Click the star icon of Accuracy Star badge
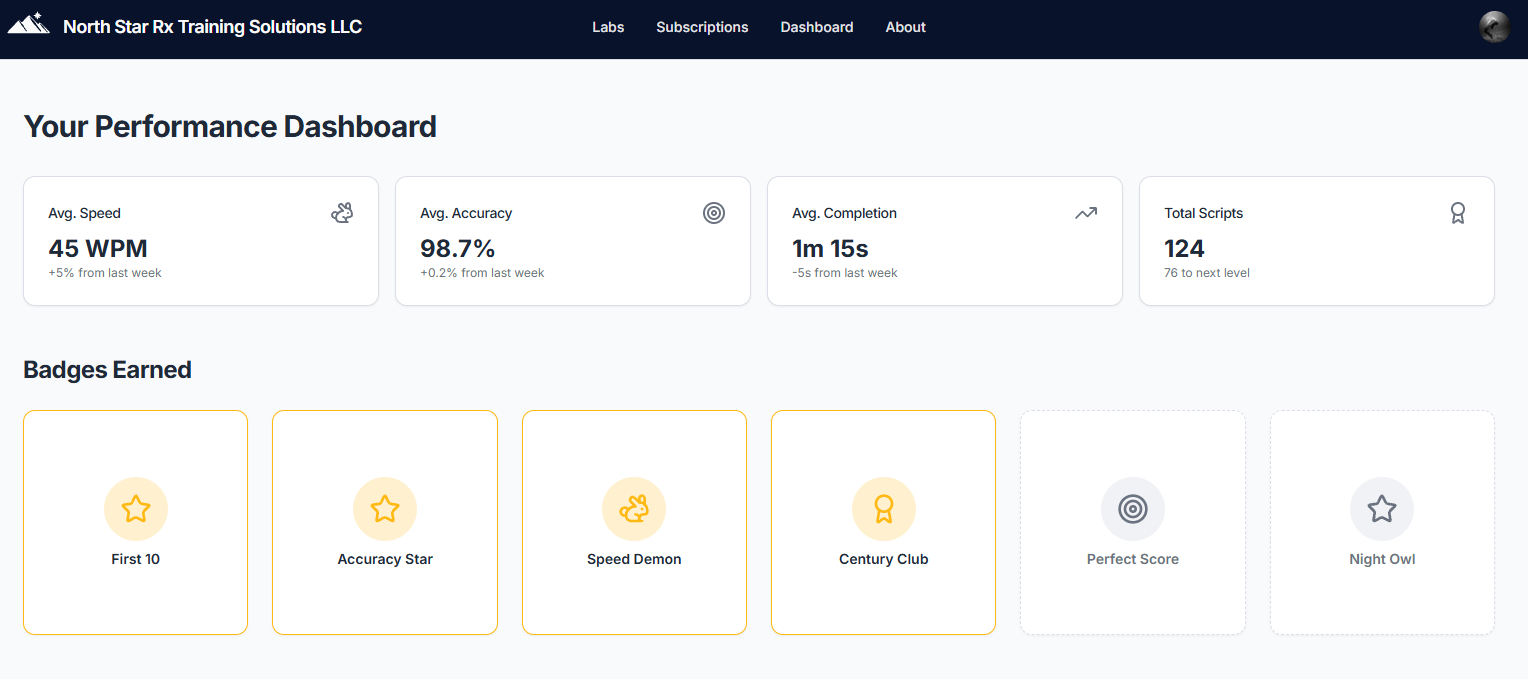The height and width of the screenshot is (679, 1528). click(385, 509)
